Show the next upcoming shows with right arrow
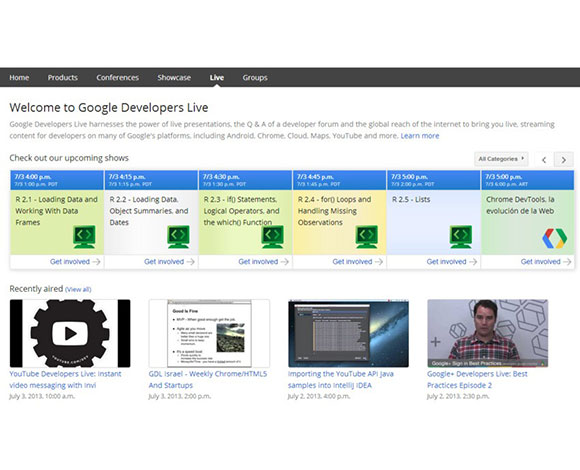 [563, 160]
